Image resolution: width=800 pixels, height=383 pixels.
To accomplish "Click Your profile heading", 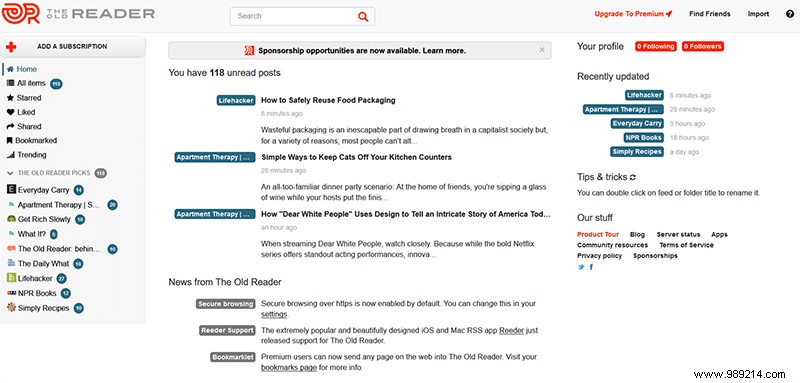I will tap(600, 46).
